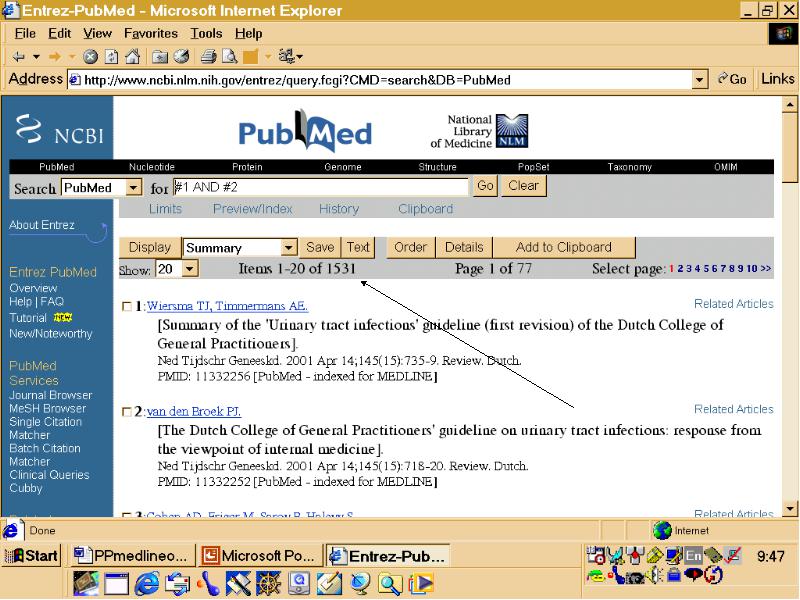Open the van den Broek PJ article link

(x=194, y=412)
